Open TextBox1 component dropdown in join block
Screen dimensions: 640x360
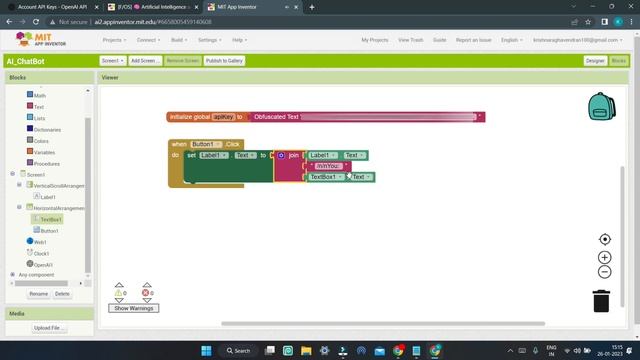click(327, 177)
